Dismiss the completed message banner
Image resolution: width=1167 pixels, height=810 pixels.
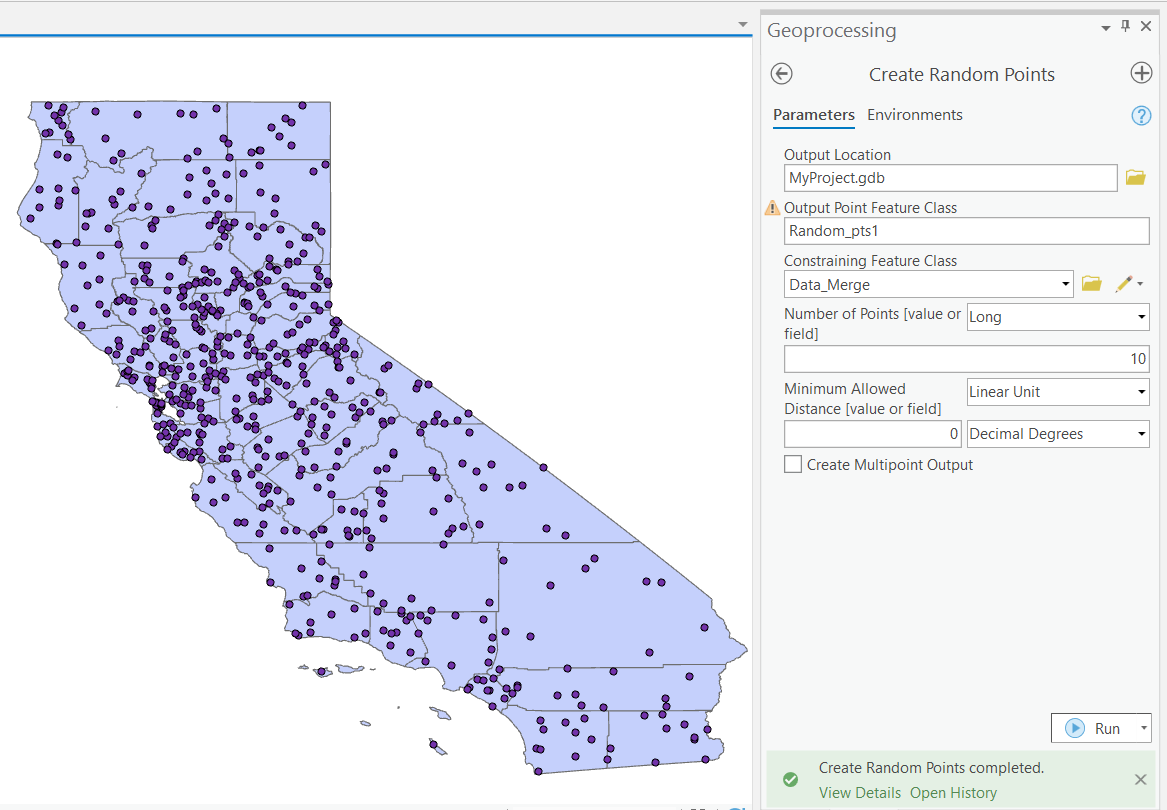(x=1141, y=779)
